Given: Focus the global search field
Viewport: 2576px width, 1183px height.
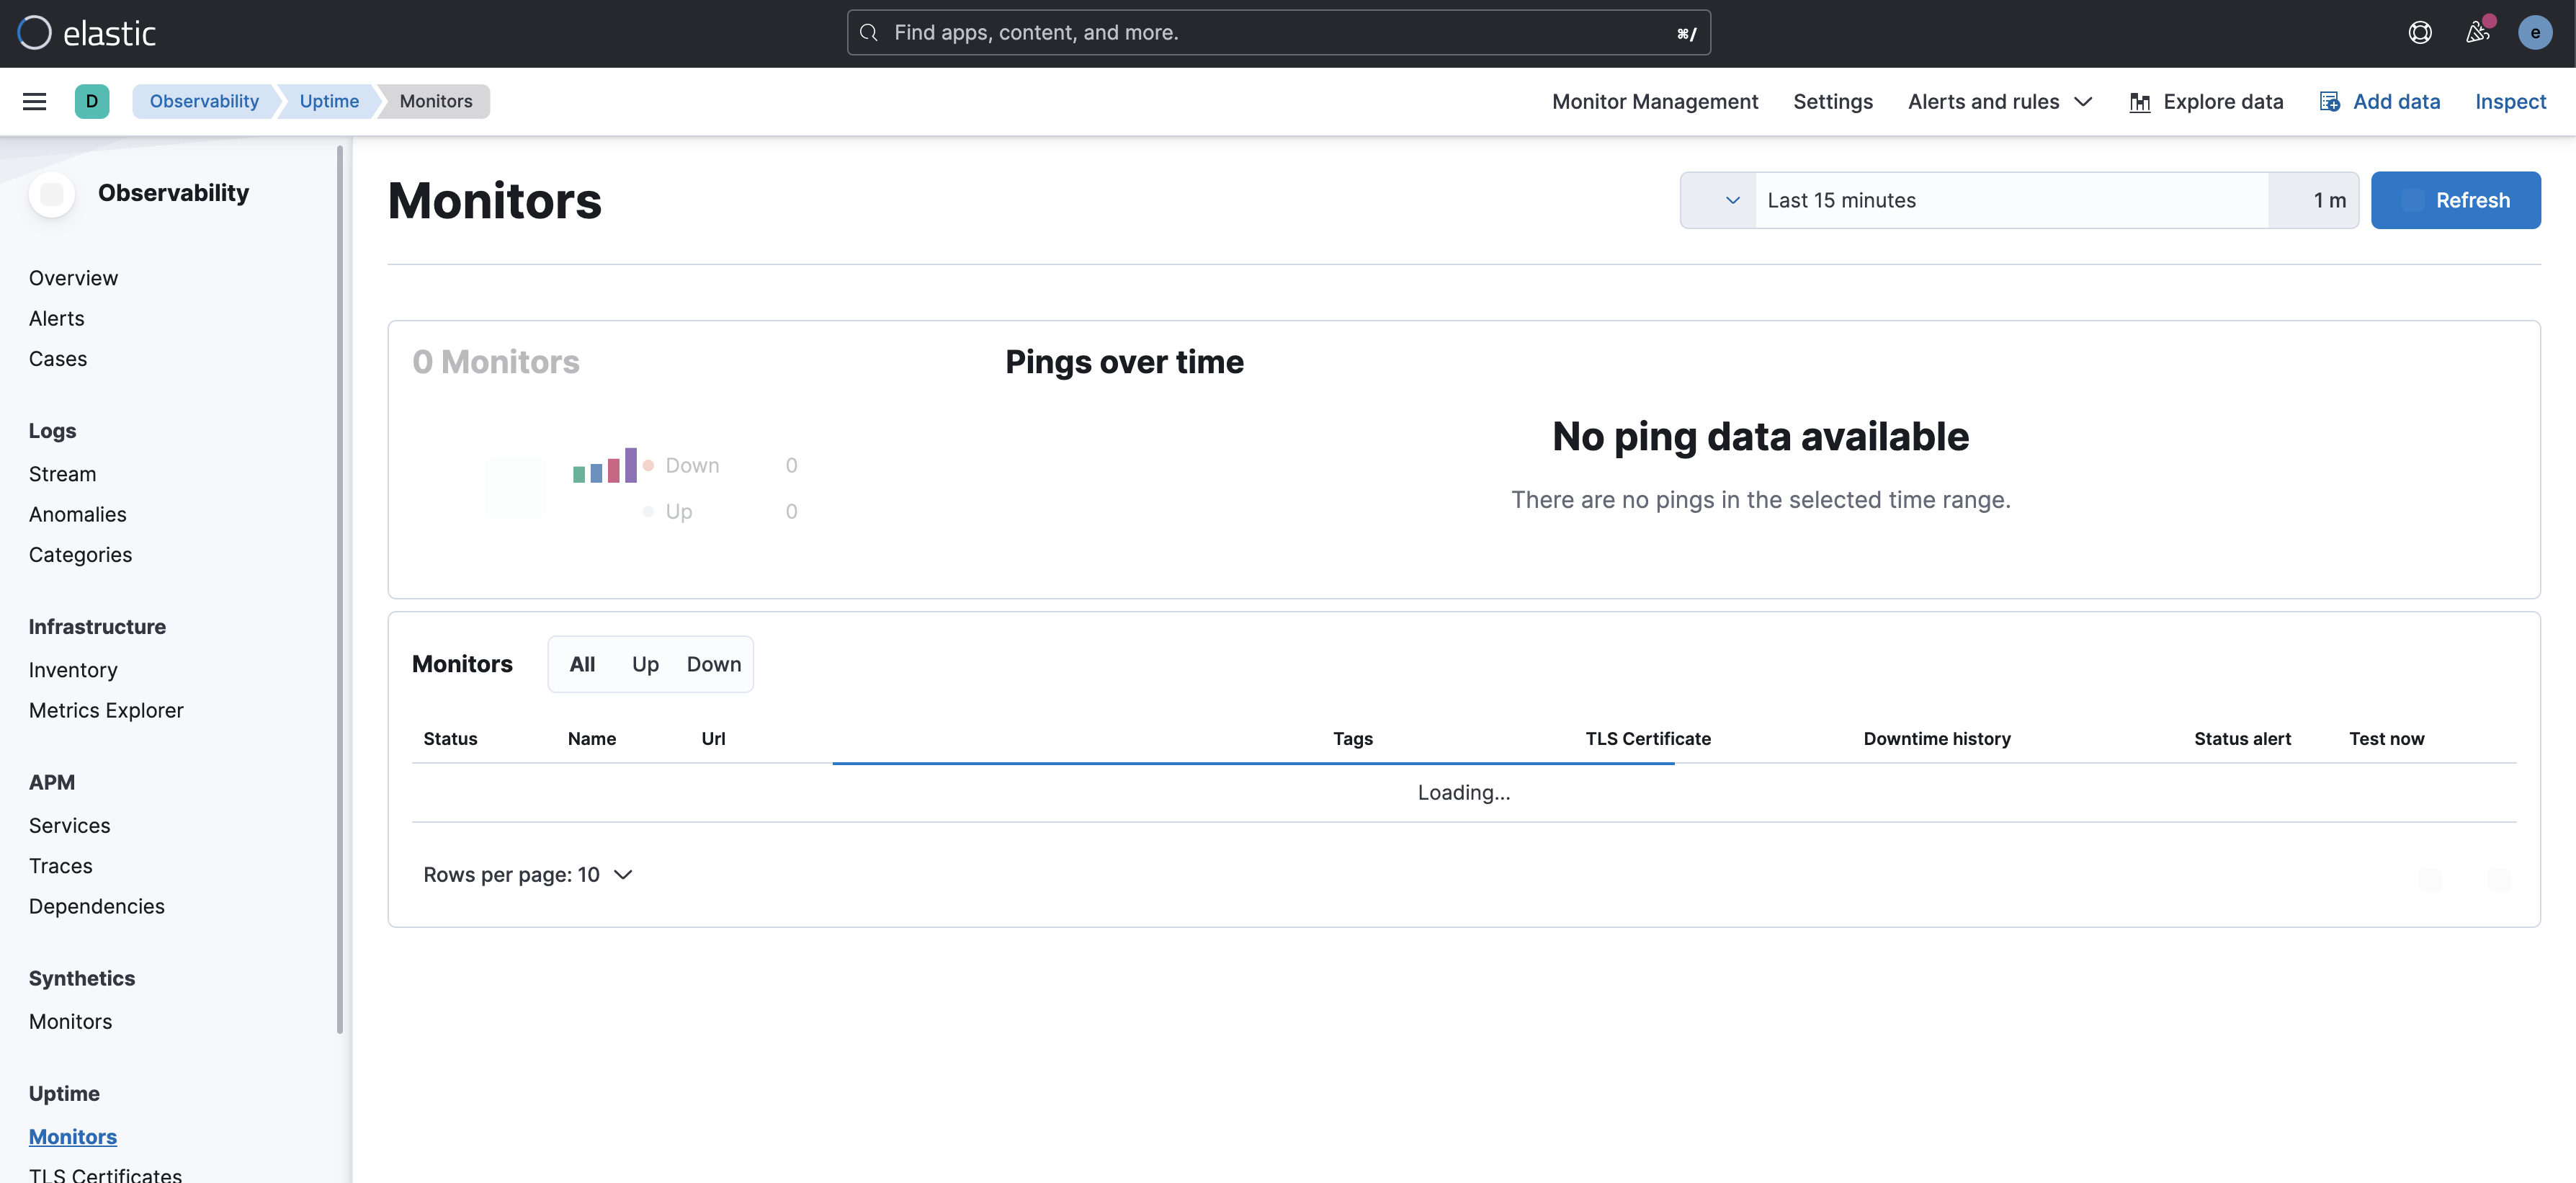Looking at the screenshot, I should pos(1278,33).
